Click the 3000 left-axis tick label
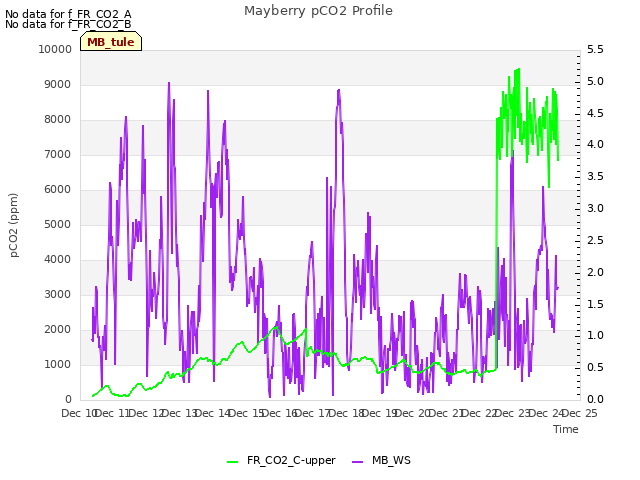The image size is (640, 480). (x=57, y=295)
